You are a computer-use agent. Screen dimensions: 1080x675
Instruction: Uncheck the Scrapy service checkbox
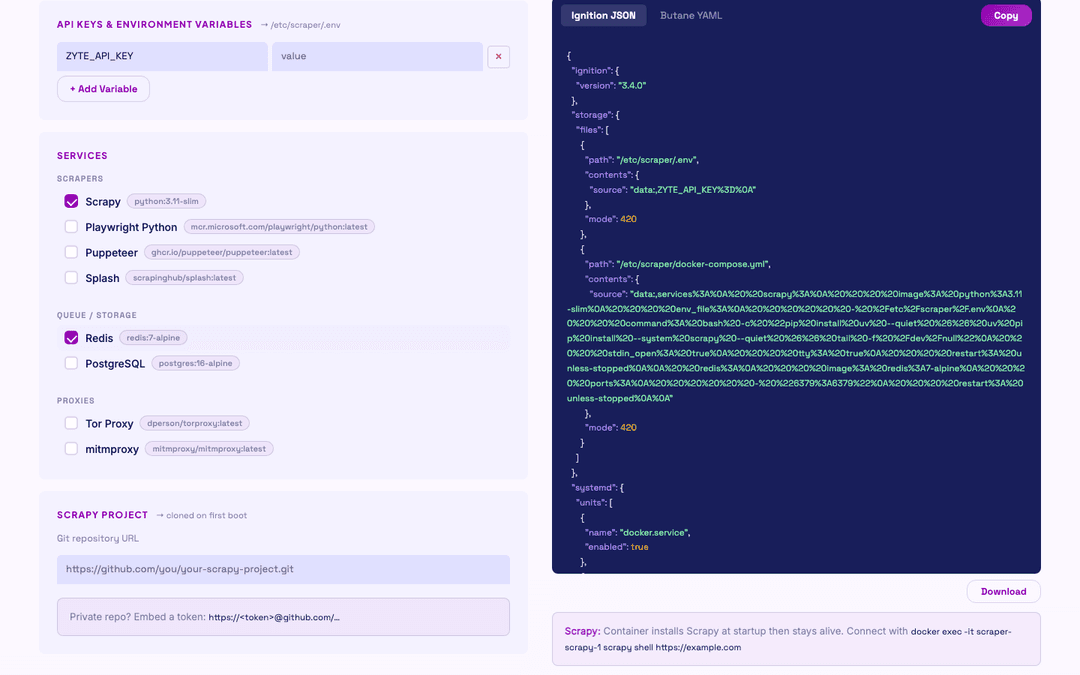[71, 201]
